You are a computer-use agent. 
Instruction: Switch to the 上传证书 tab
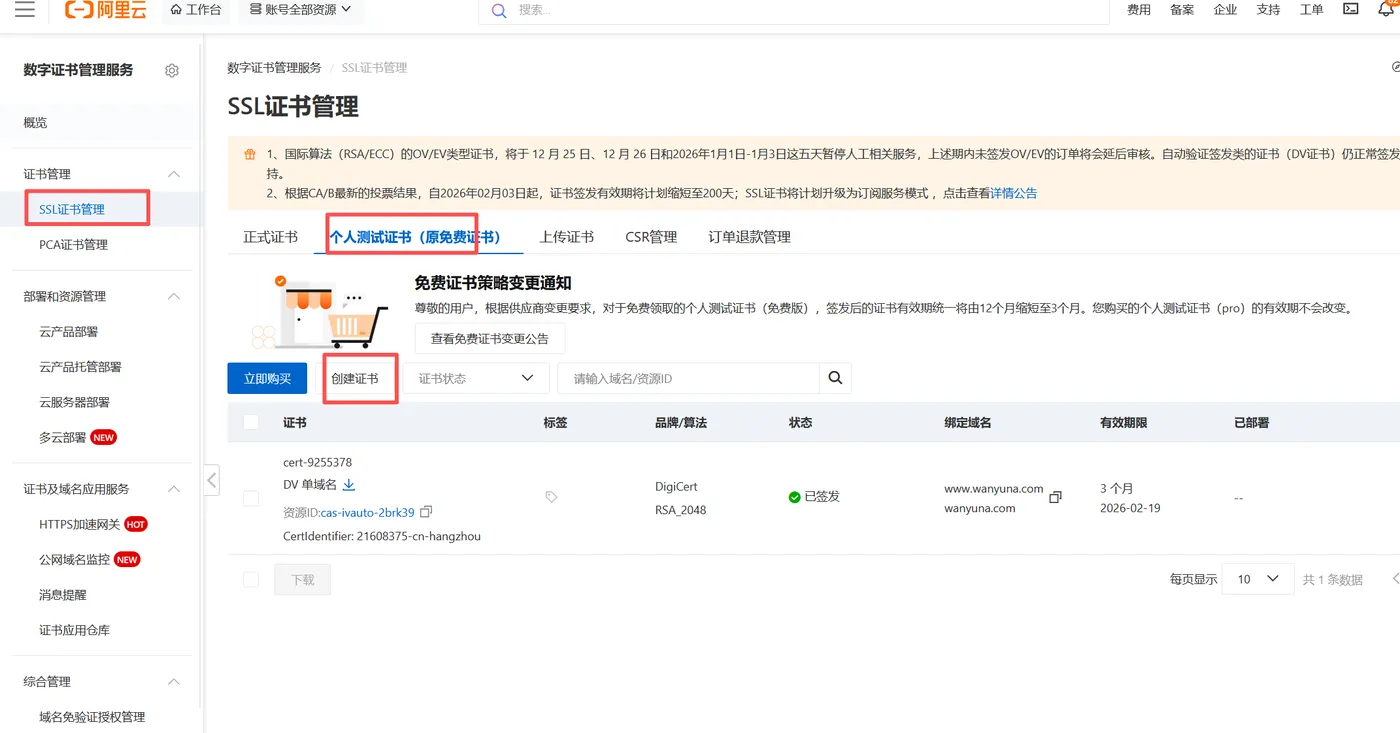(x=567, y=237)
